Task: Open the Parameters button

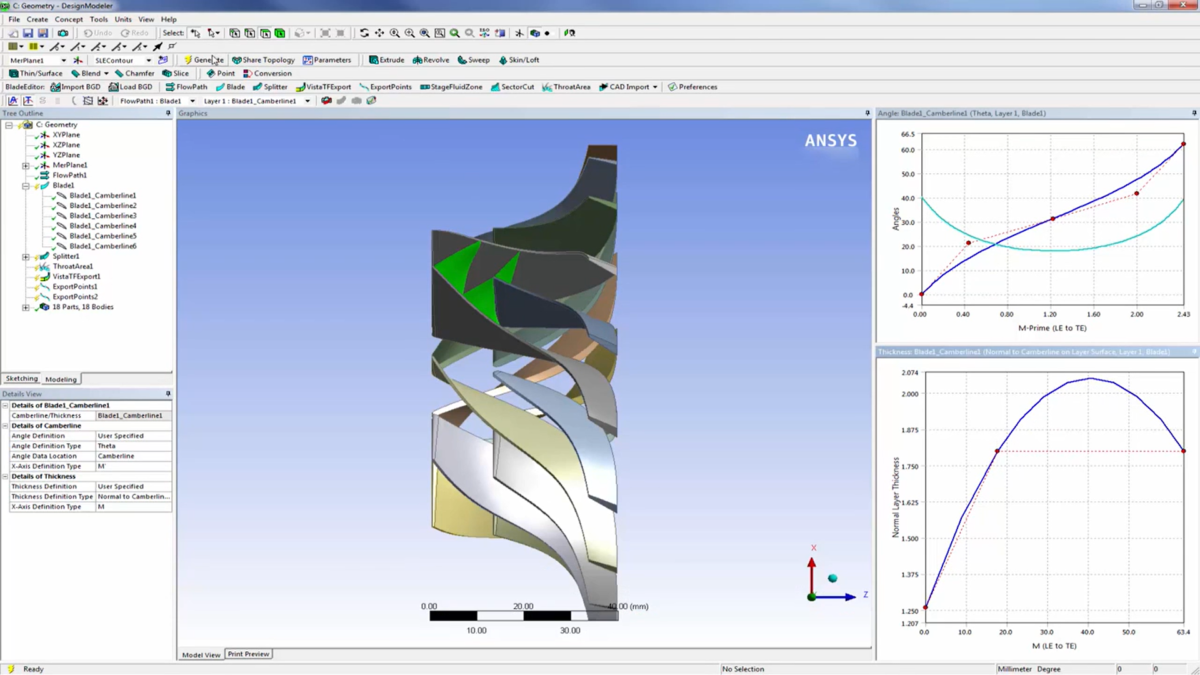Action: pos(327,60)
